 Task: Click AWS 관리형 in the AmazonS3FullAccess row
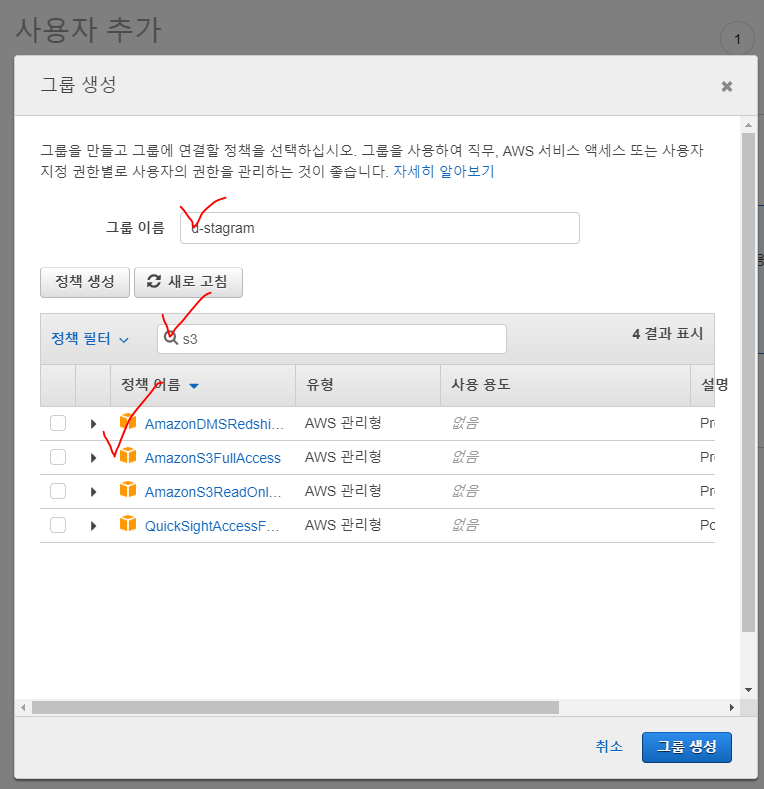343,457
